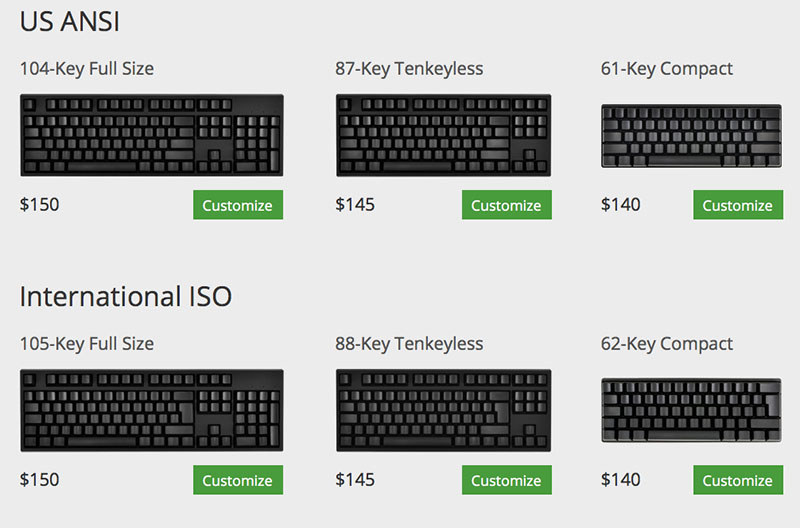Select the "62-Key Compact" title text
Screen dimensions: 800x528
[x=666, y=344]
